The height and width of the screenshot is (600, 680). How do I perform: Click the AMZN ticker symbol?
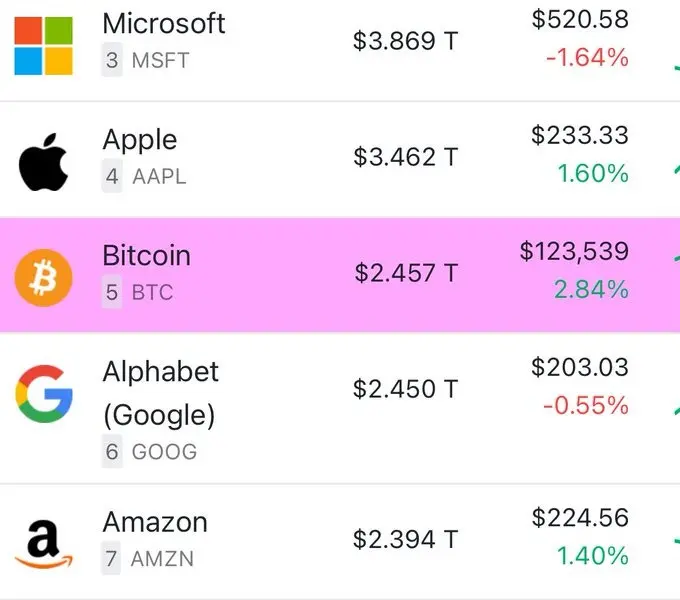tap(162, 558)
